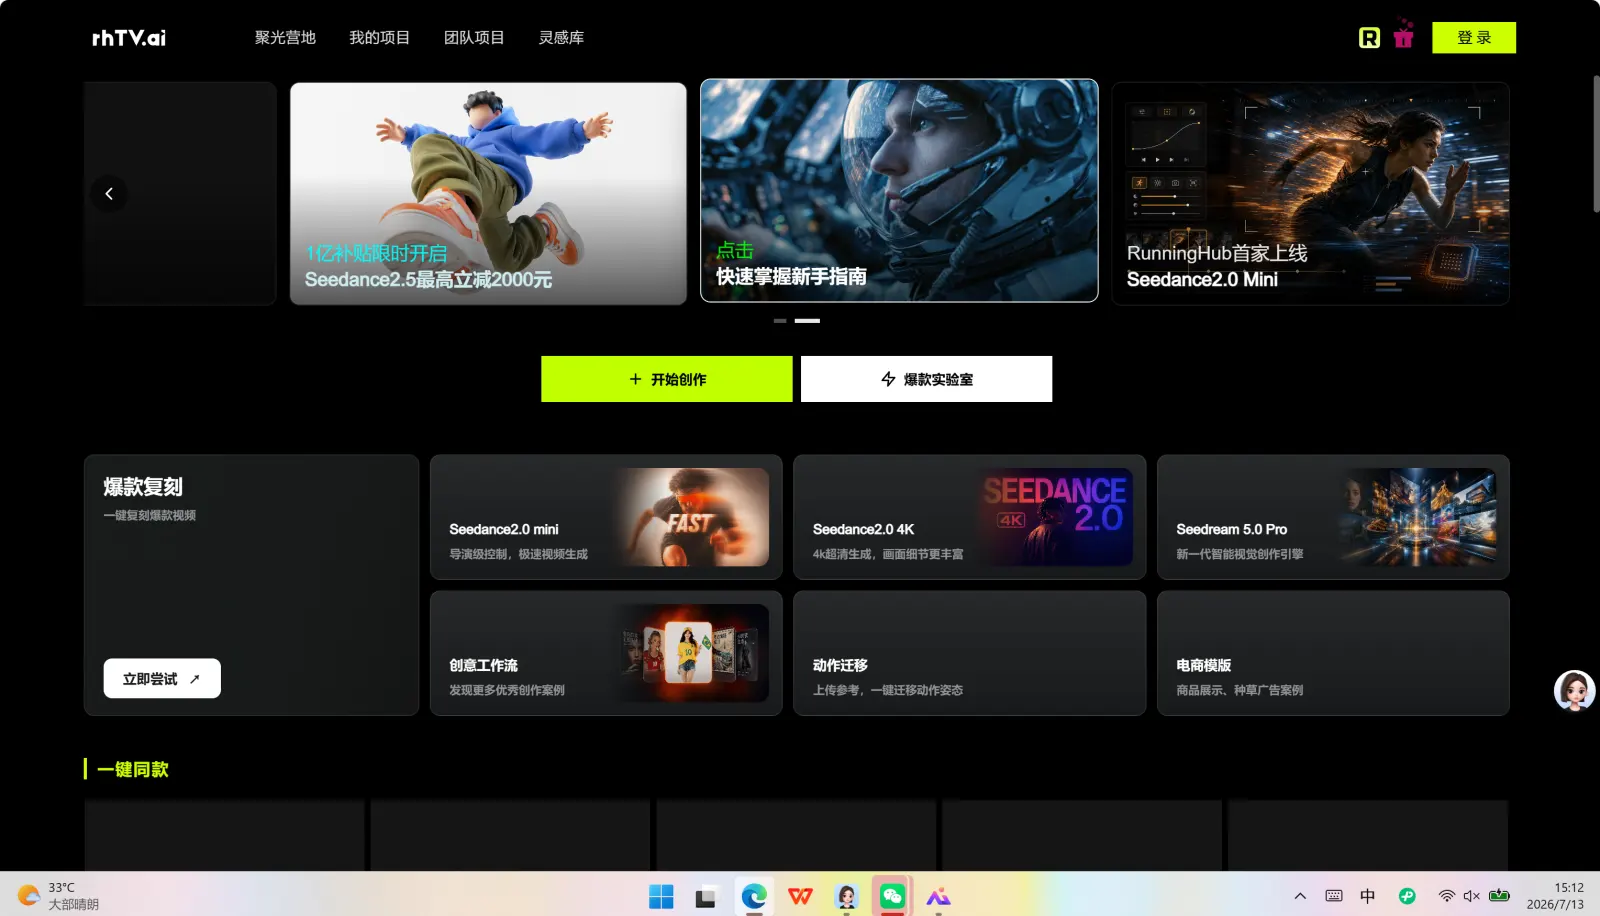Open the 爆款实验室 button
The width and height of the screenshot is (1600, 916).
coord(927,379)
